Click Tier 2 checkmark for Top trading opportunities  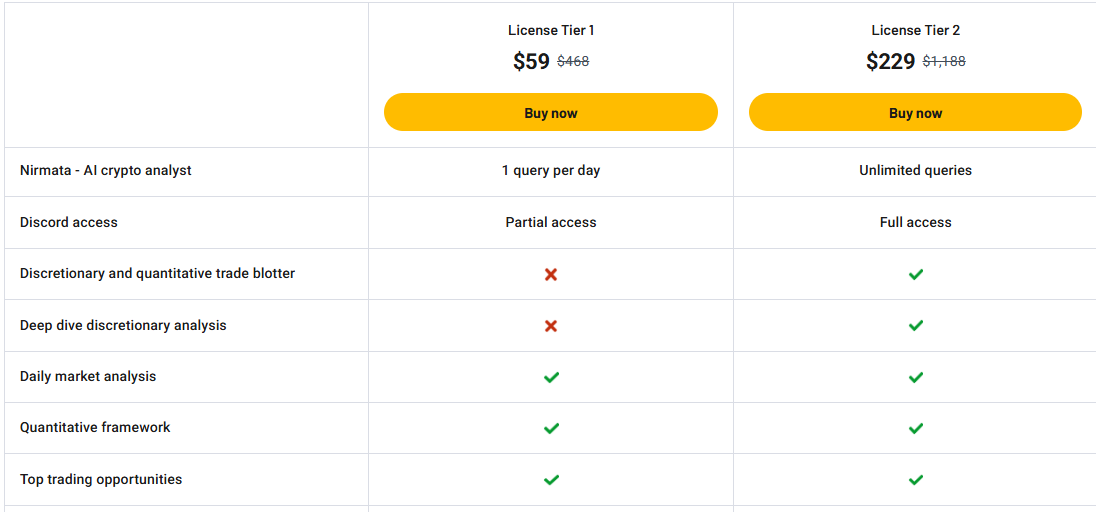pyautogui.click(x=916, y=480)
